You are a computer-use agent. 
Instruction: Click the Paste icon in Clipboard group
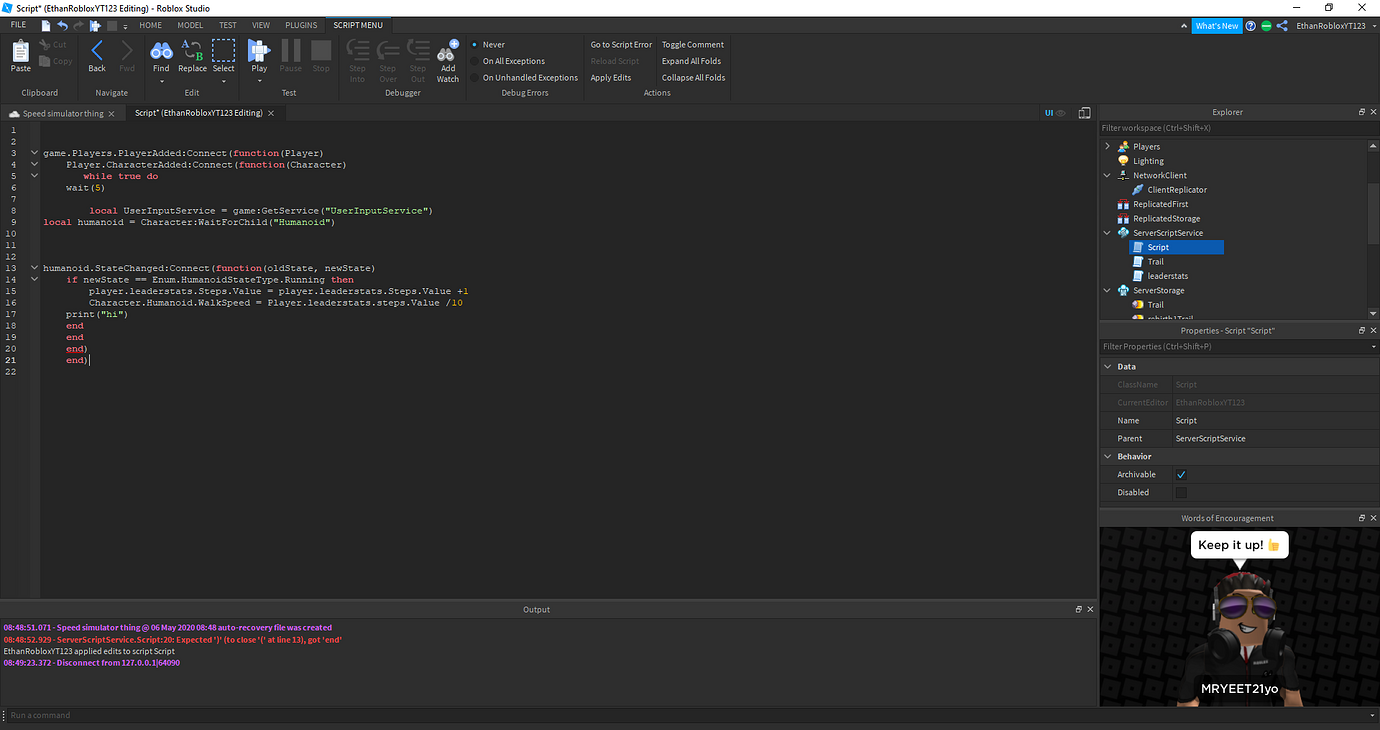(19, 56)
